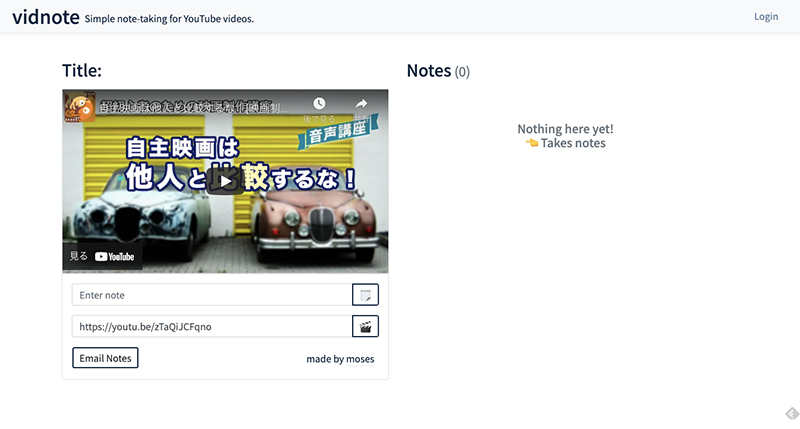The width and height of the screenshot is (800, 429).
Task: Click the share arrow icon on video
Action: point(361,104)
